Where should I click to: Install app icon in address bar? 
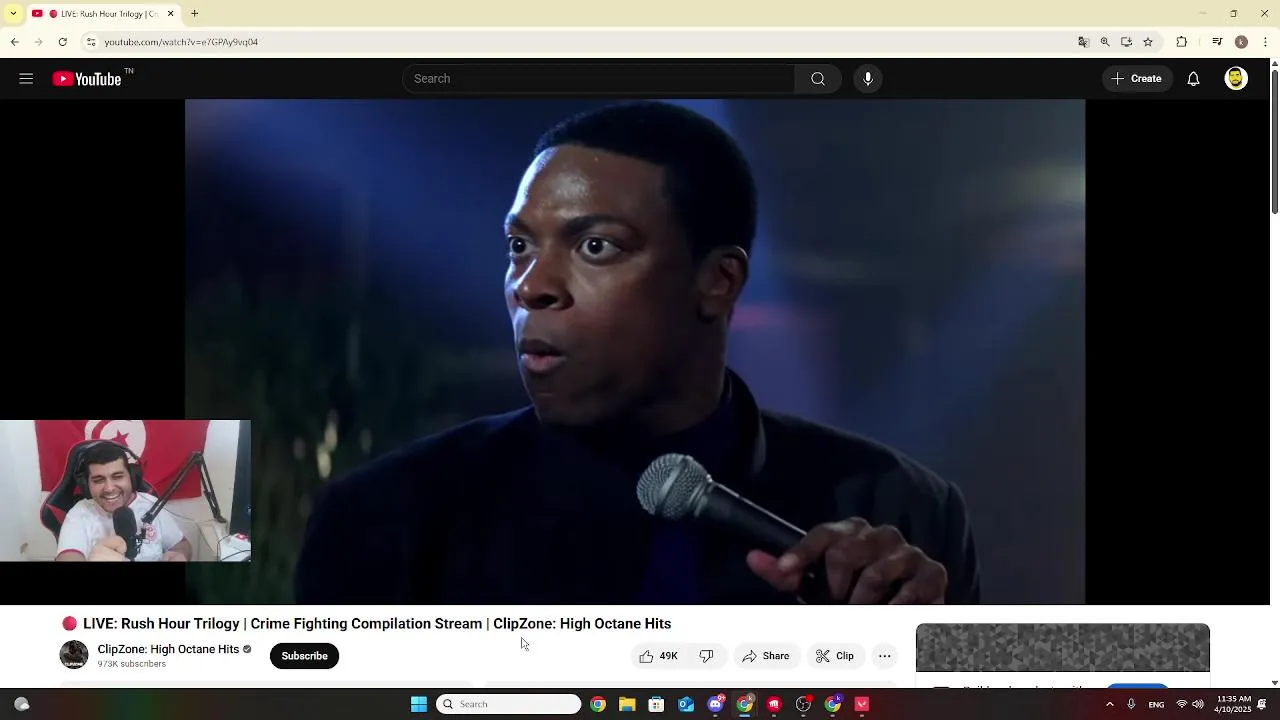coord(1126,42)
